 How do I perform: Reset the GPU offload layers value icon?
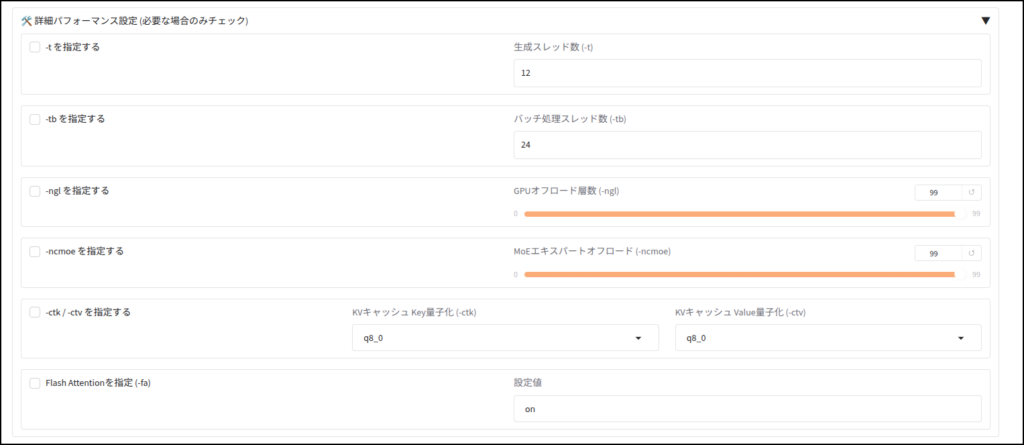pos(971,193)
